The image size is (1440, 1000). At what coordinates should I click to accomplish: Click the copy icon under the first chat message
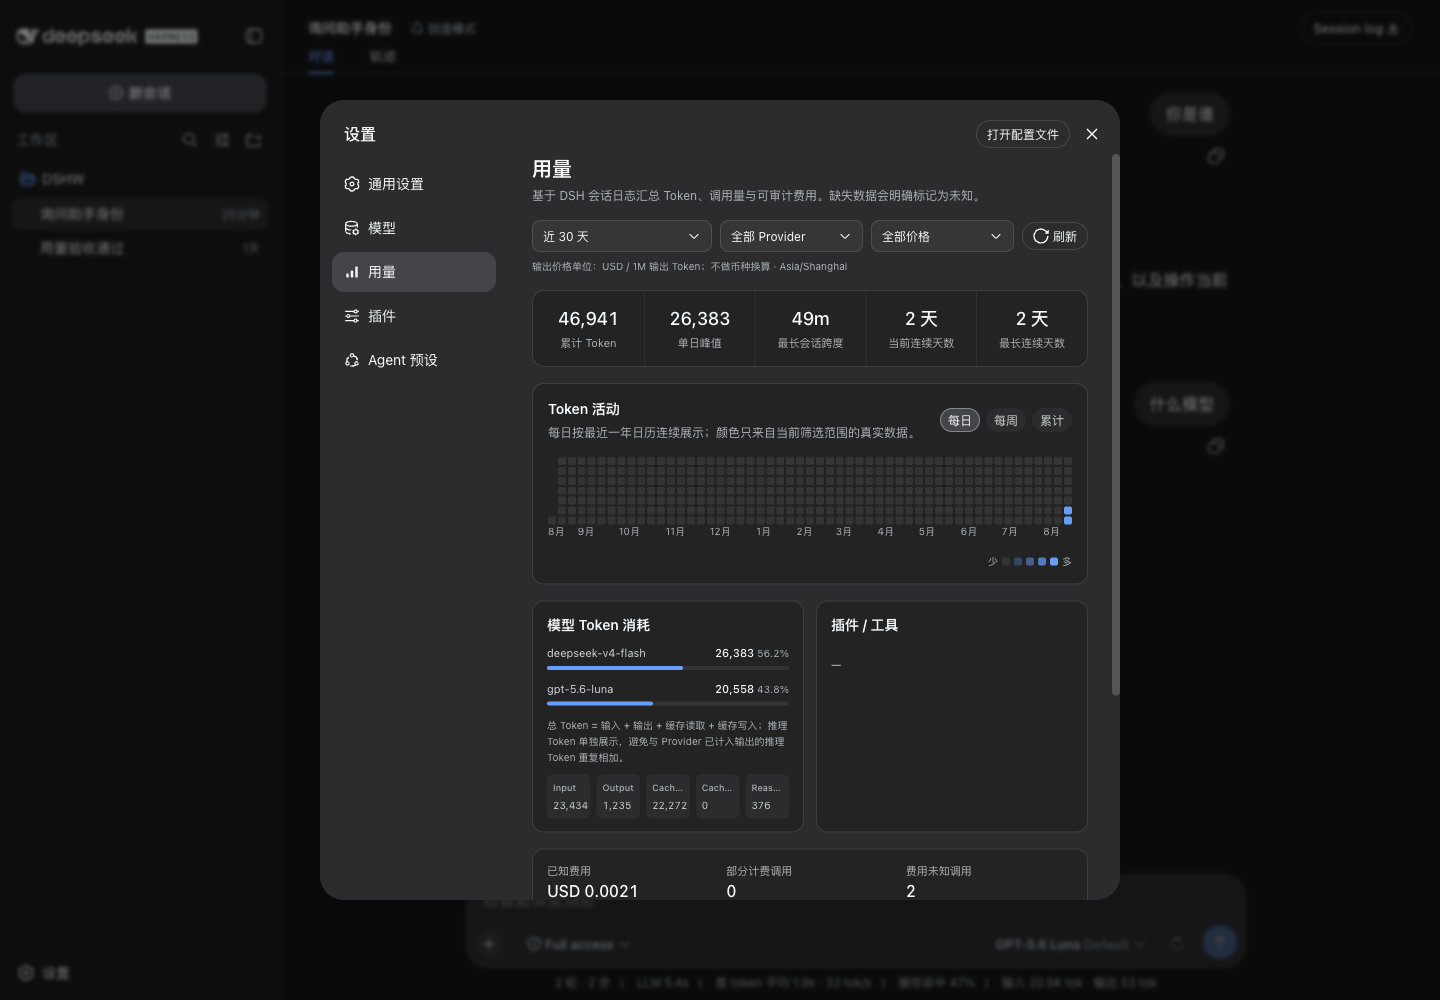(x=1215, y=156)
